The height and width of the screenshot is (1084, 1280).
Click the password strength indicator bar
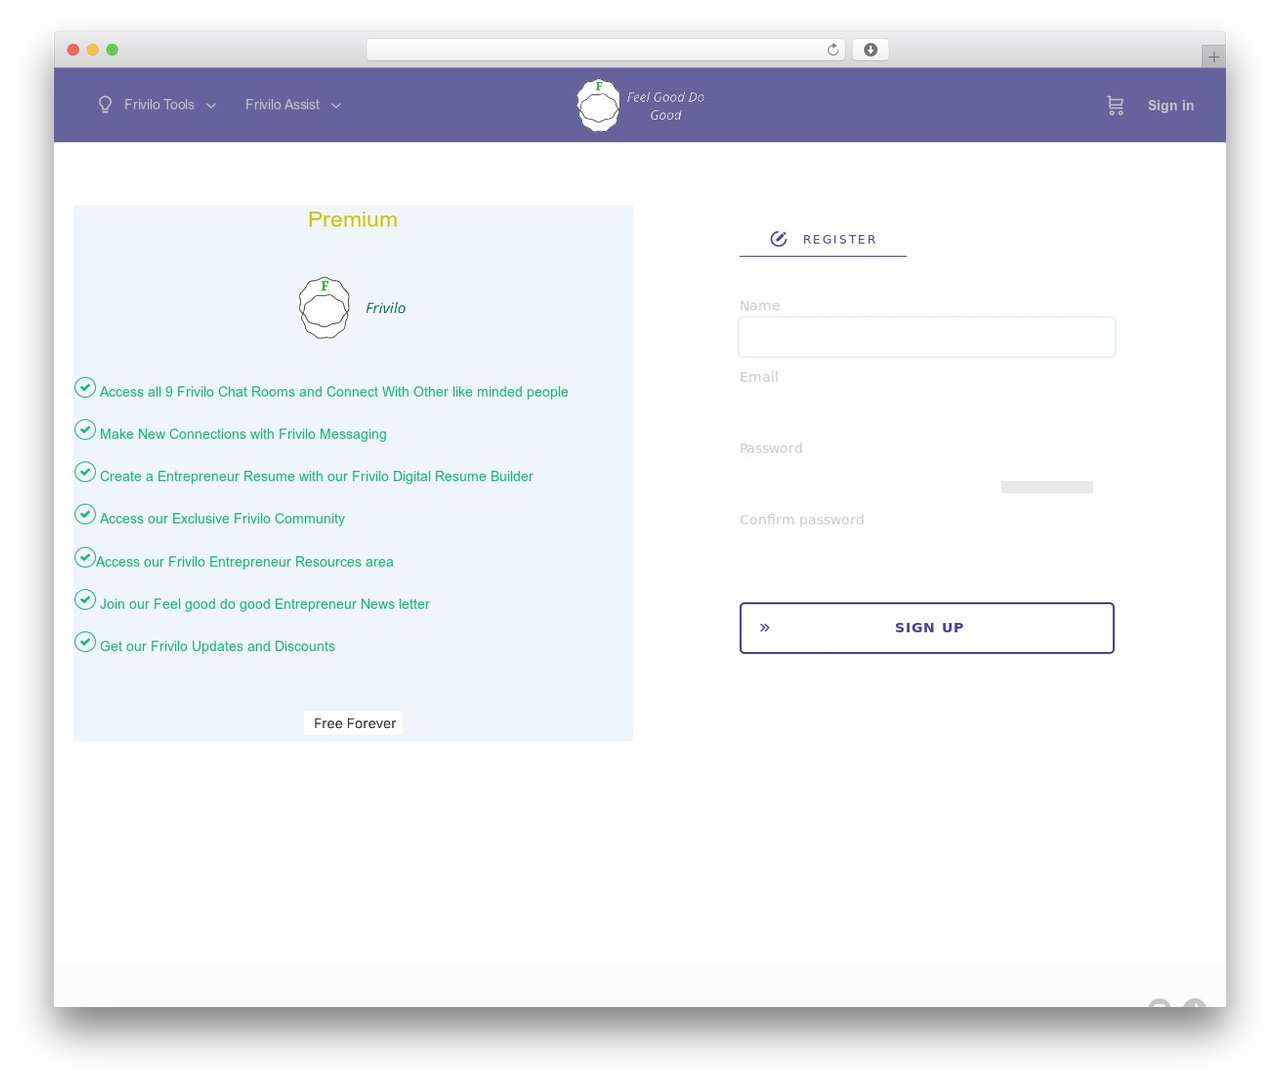click(1047, 487)
